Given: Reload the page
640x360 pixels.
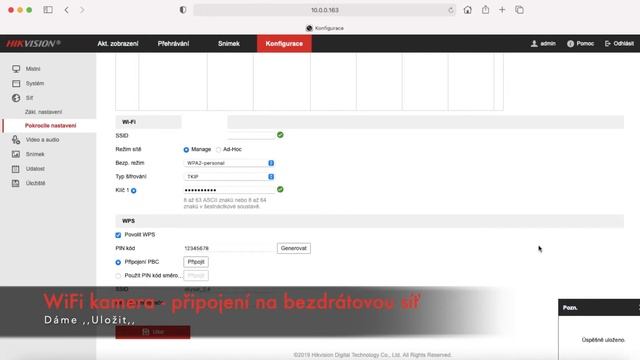Looking at the screenshot, I should (451, 10).
